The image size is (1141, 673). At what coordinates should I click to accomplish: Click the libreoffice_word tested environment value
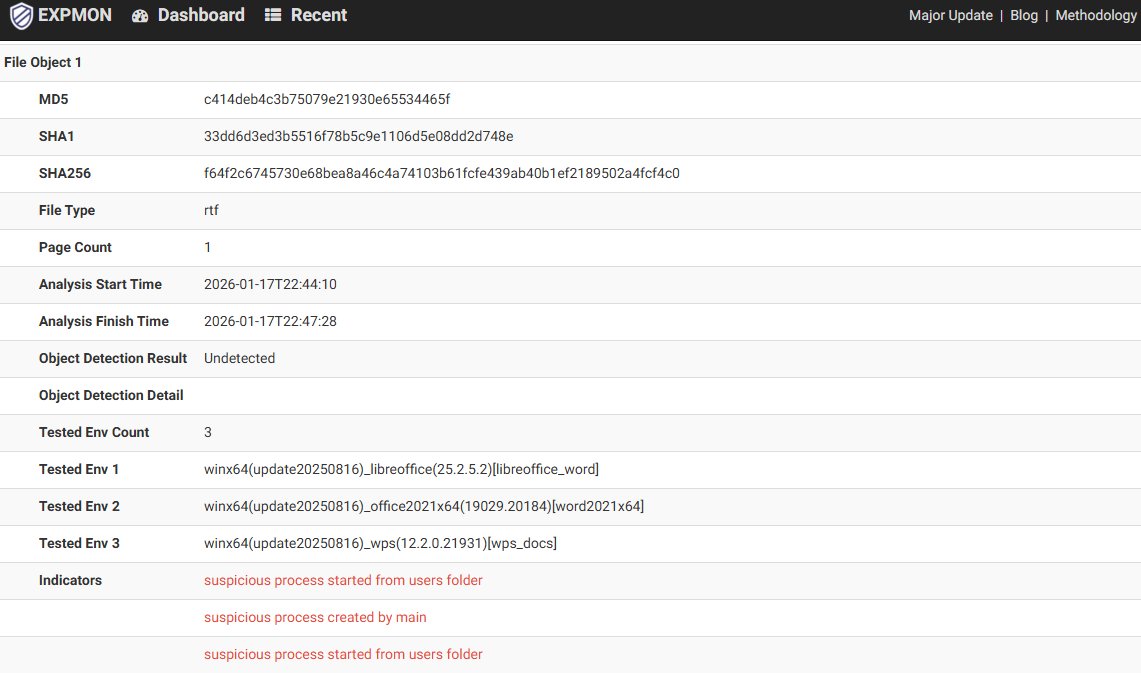pos(401,469)
